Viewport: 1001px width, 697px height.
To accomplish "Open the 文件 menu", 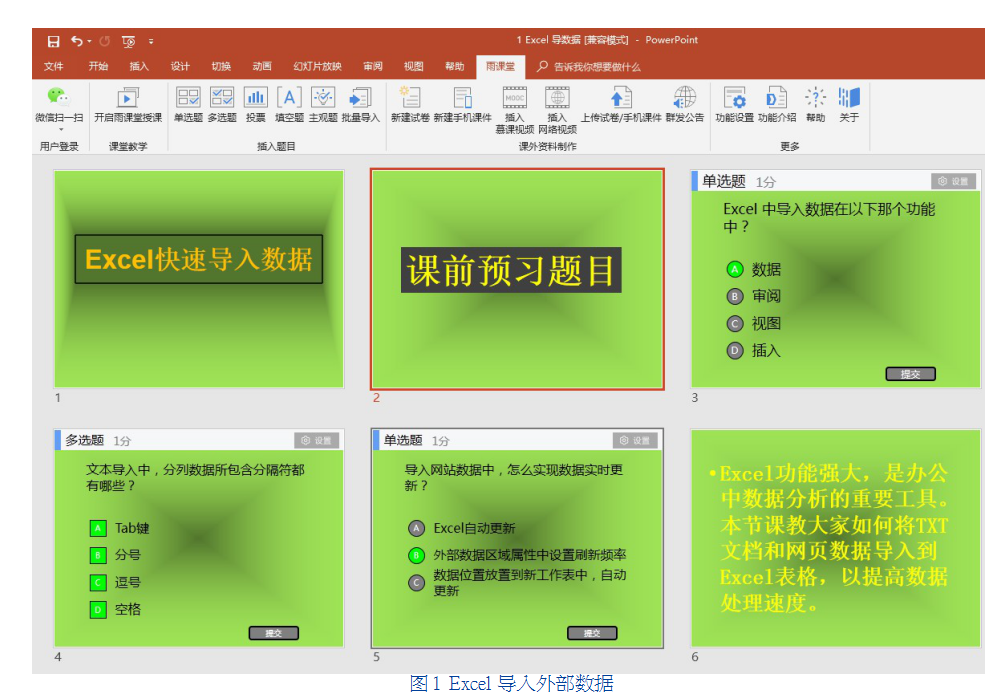I will point(54,66).
